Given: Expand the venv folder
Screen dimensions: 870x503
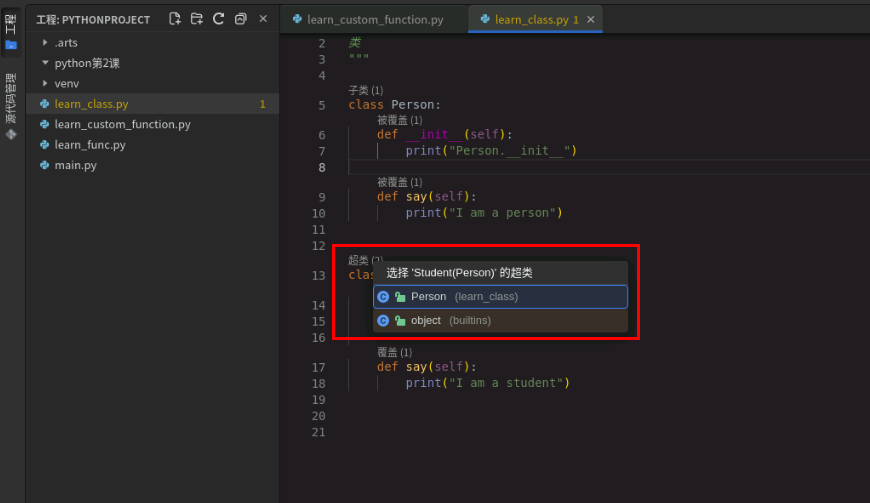Looking at the screenshot, I should coord(45,84).
